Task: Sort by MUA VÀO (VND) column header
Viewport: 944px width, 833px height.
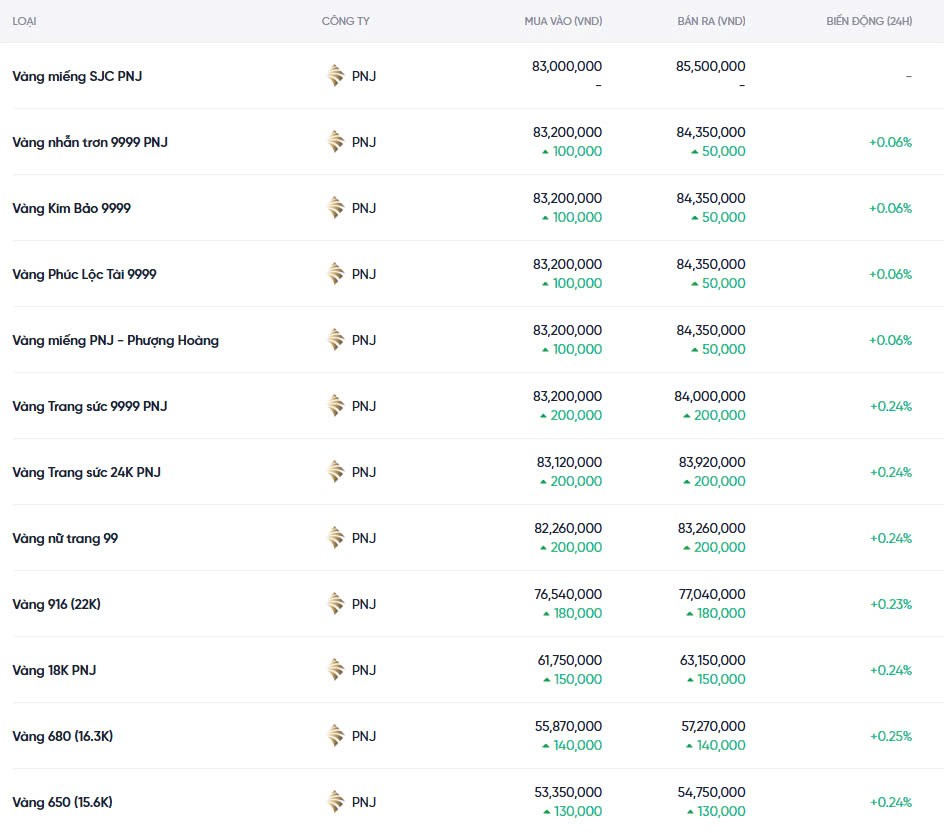Action: click(563, 21)
